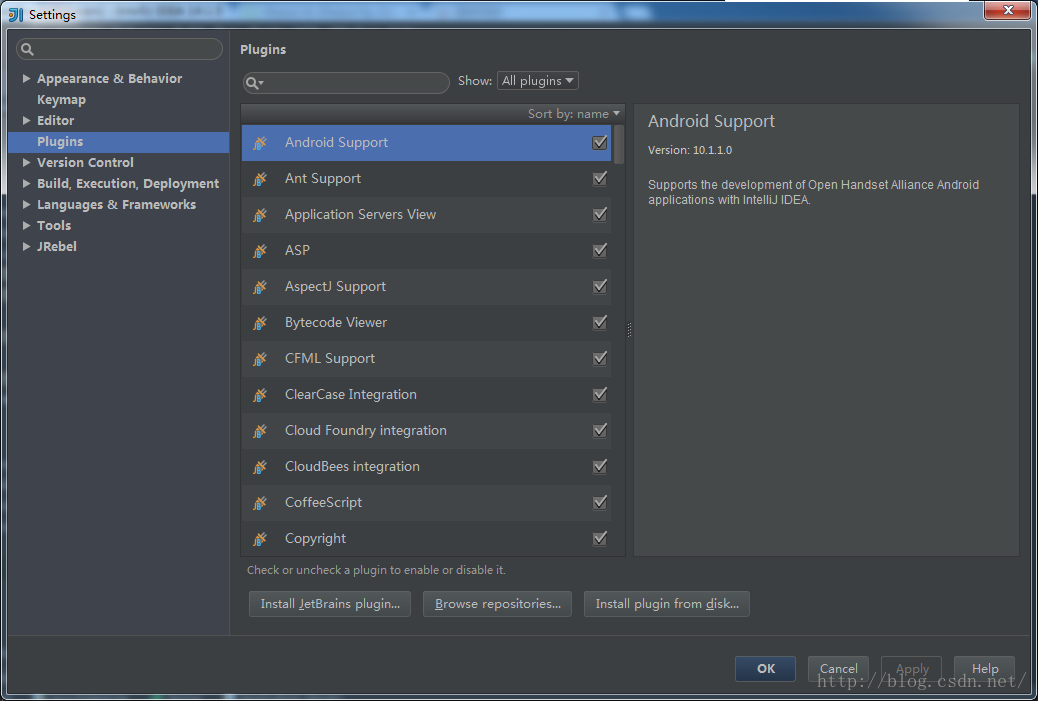Expand the Editor tree arrow

(x=26, y=120)
